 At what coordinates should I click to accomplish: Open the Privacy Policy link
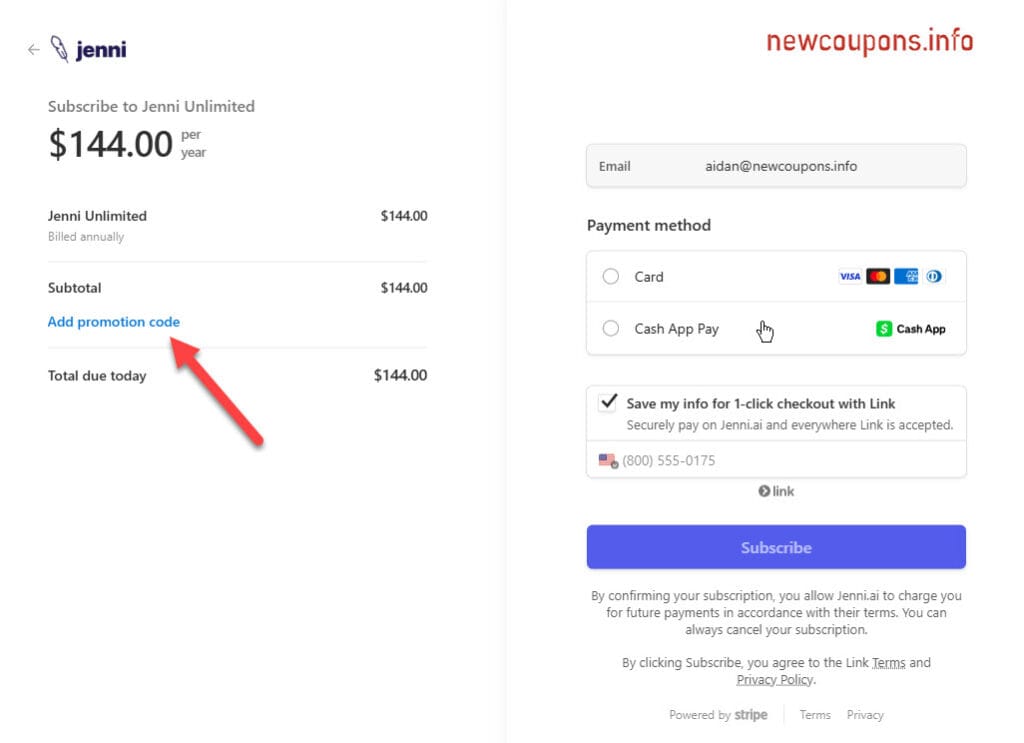click(x=775, y=680)
